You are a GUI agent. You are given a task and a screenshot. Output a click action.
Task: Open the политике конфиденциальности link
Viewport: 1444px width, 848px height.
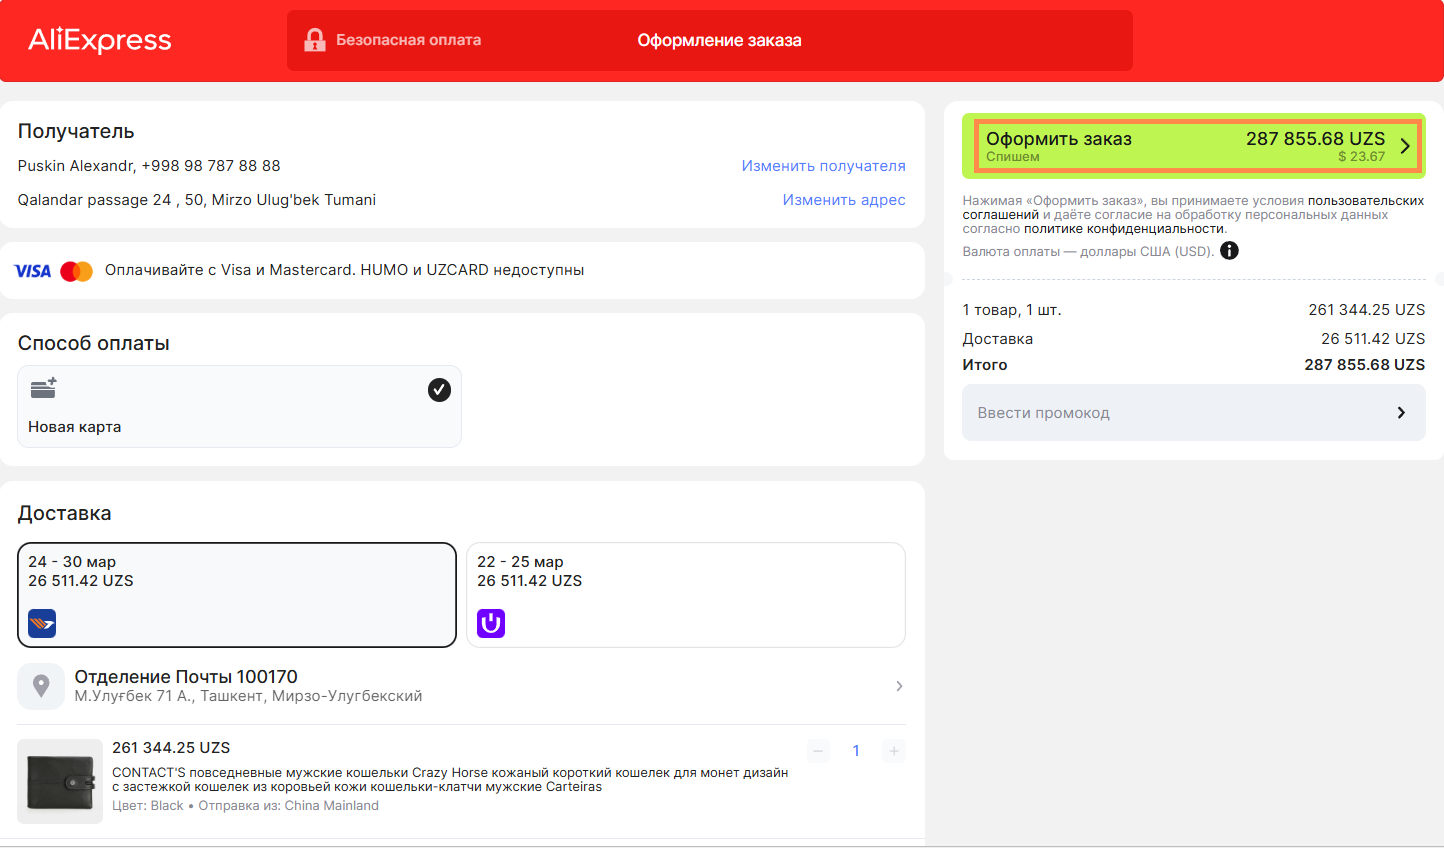(x=1124, y=229)
